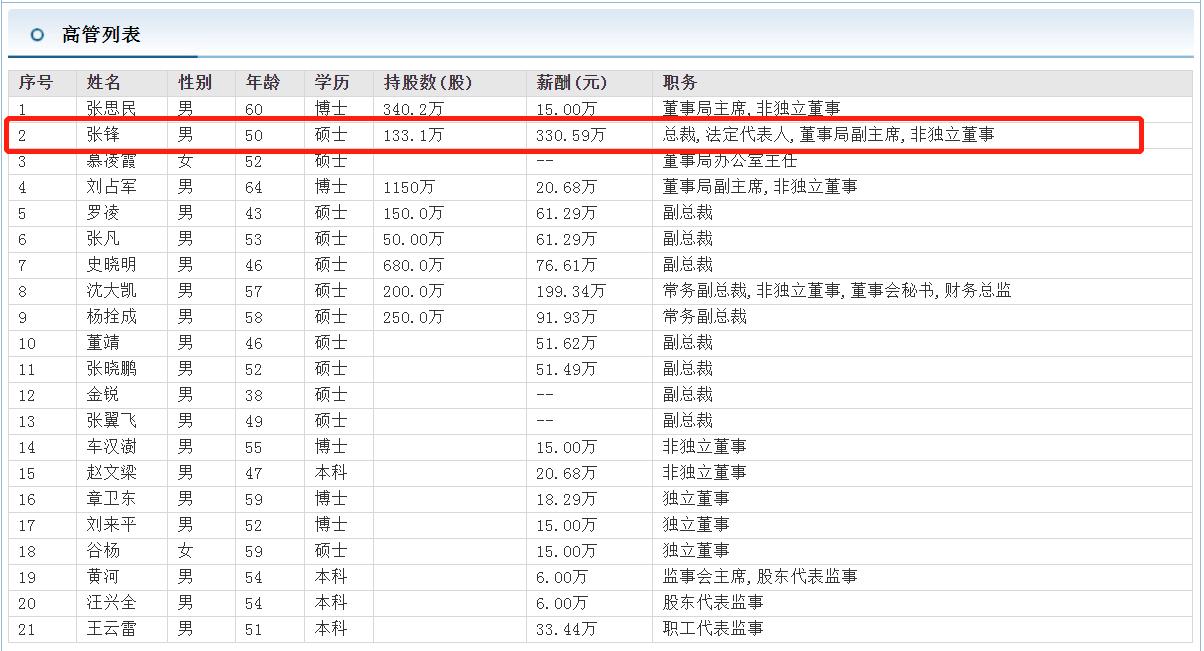Click the circle icon beside 高管列表

pos(37,35)
